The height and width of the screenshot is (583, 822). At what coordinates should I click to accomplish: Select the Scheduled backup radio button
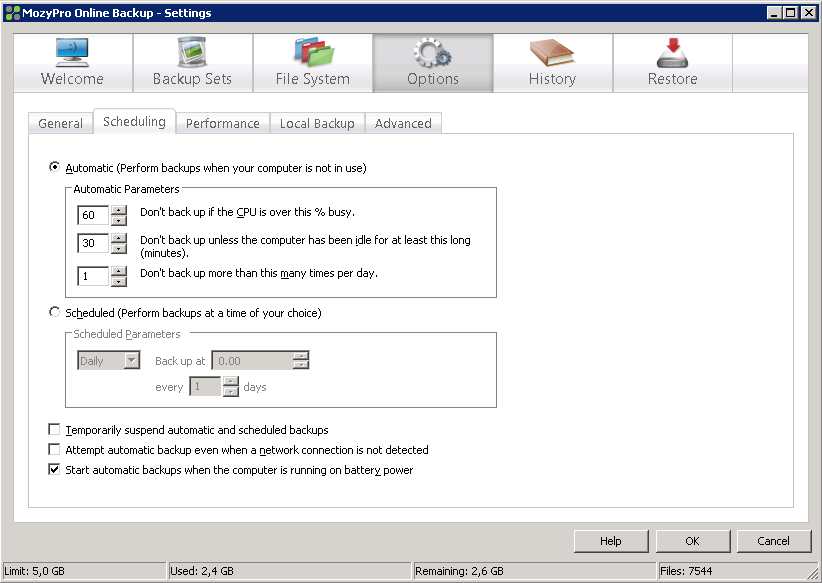point(54,312)
